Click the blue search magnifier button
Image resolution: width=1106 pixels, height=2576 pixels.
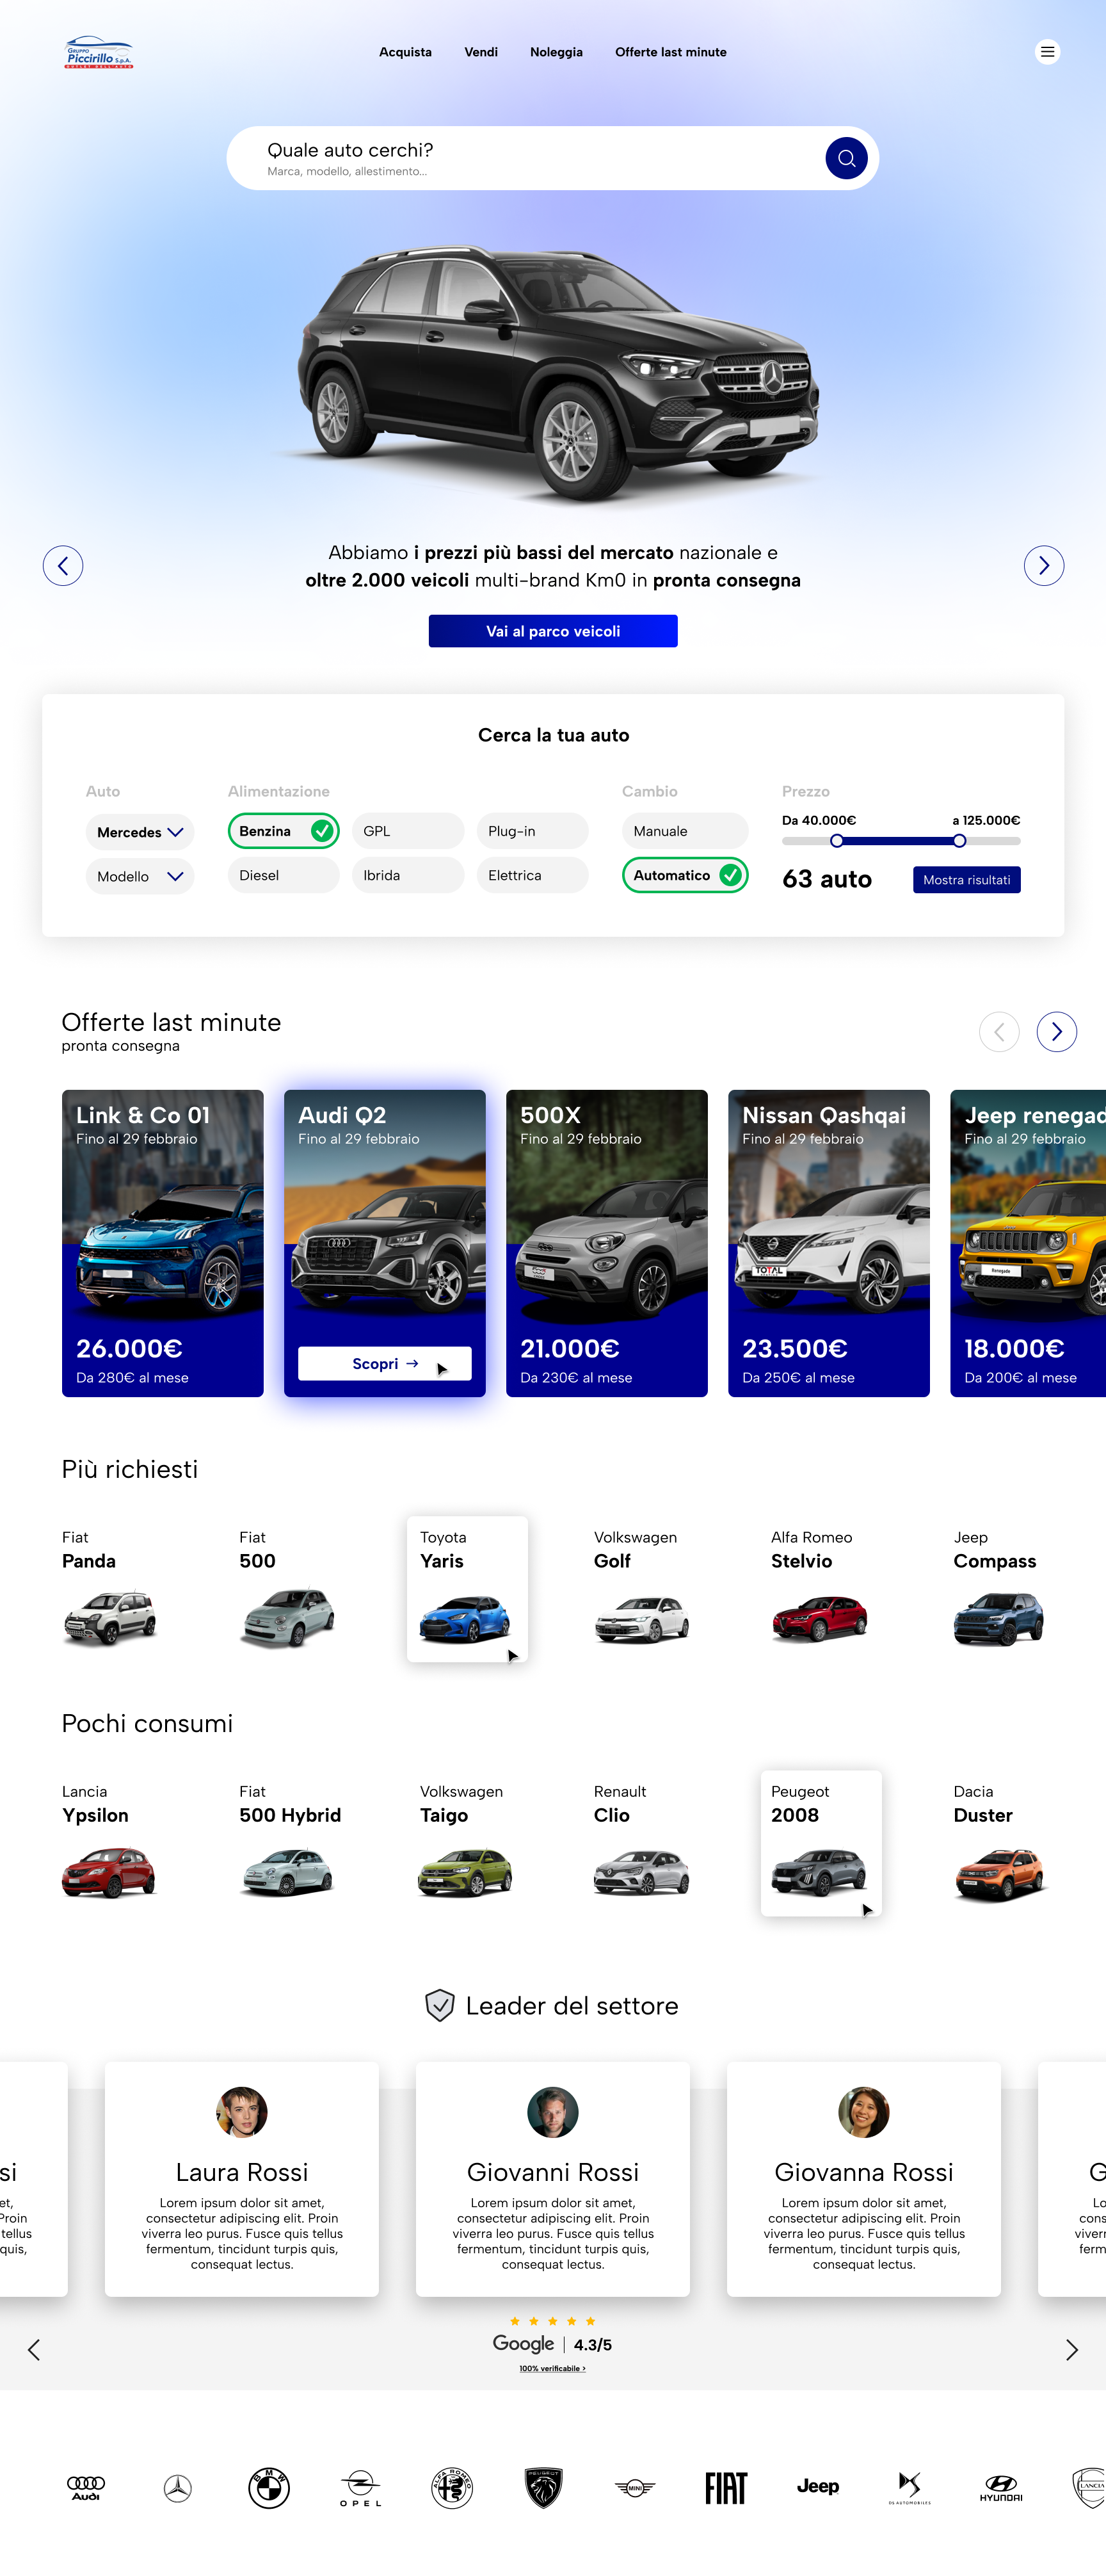tap(846, 158)
